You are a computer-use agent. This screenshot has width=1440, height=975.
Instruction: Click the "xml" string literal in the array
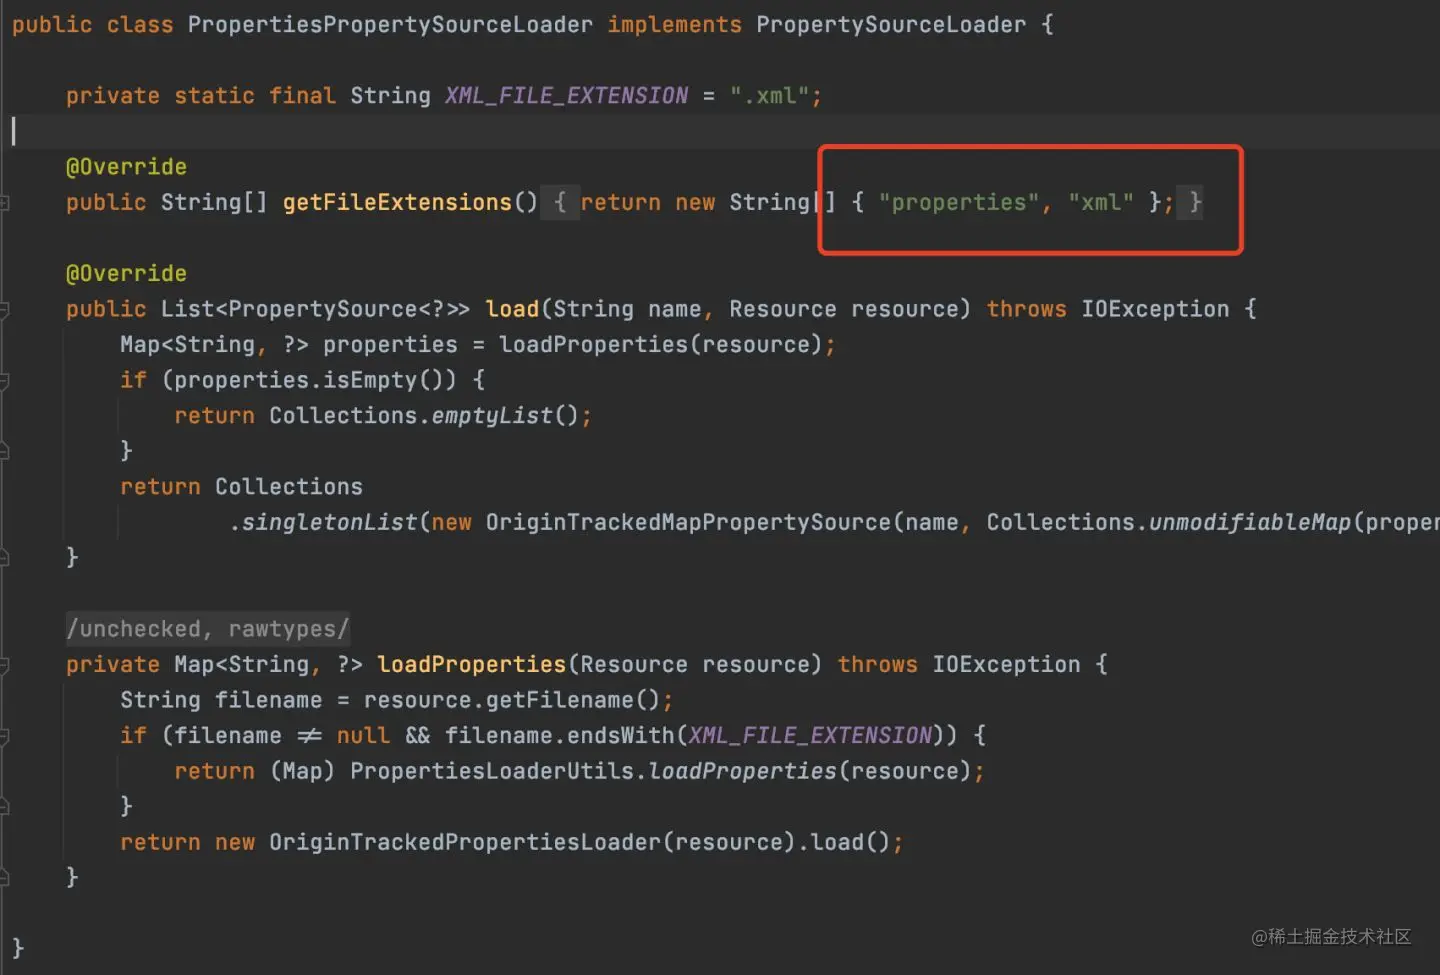point(1101,202)
